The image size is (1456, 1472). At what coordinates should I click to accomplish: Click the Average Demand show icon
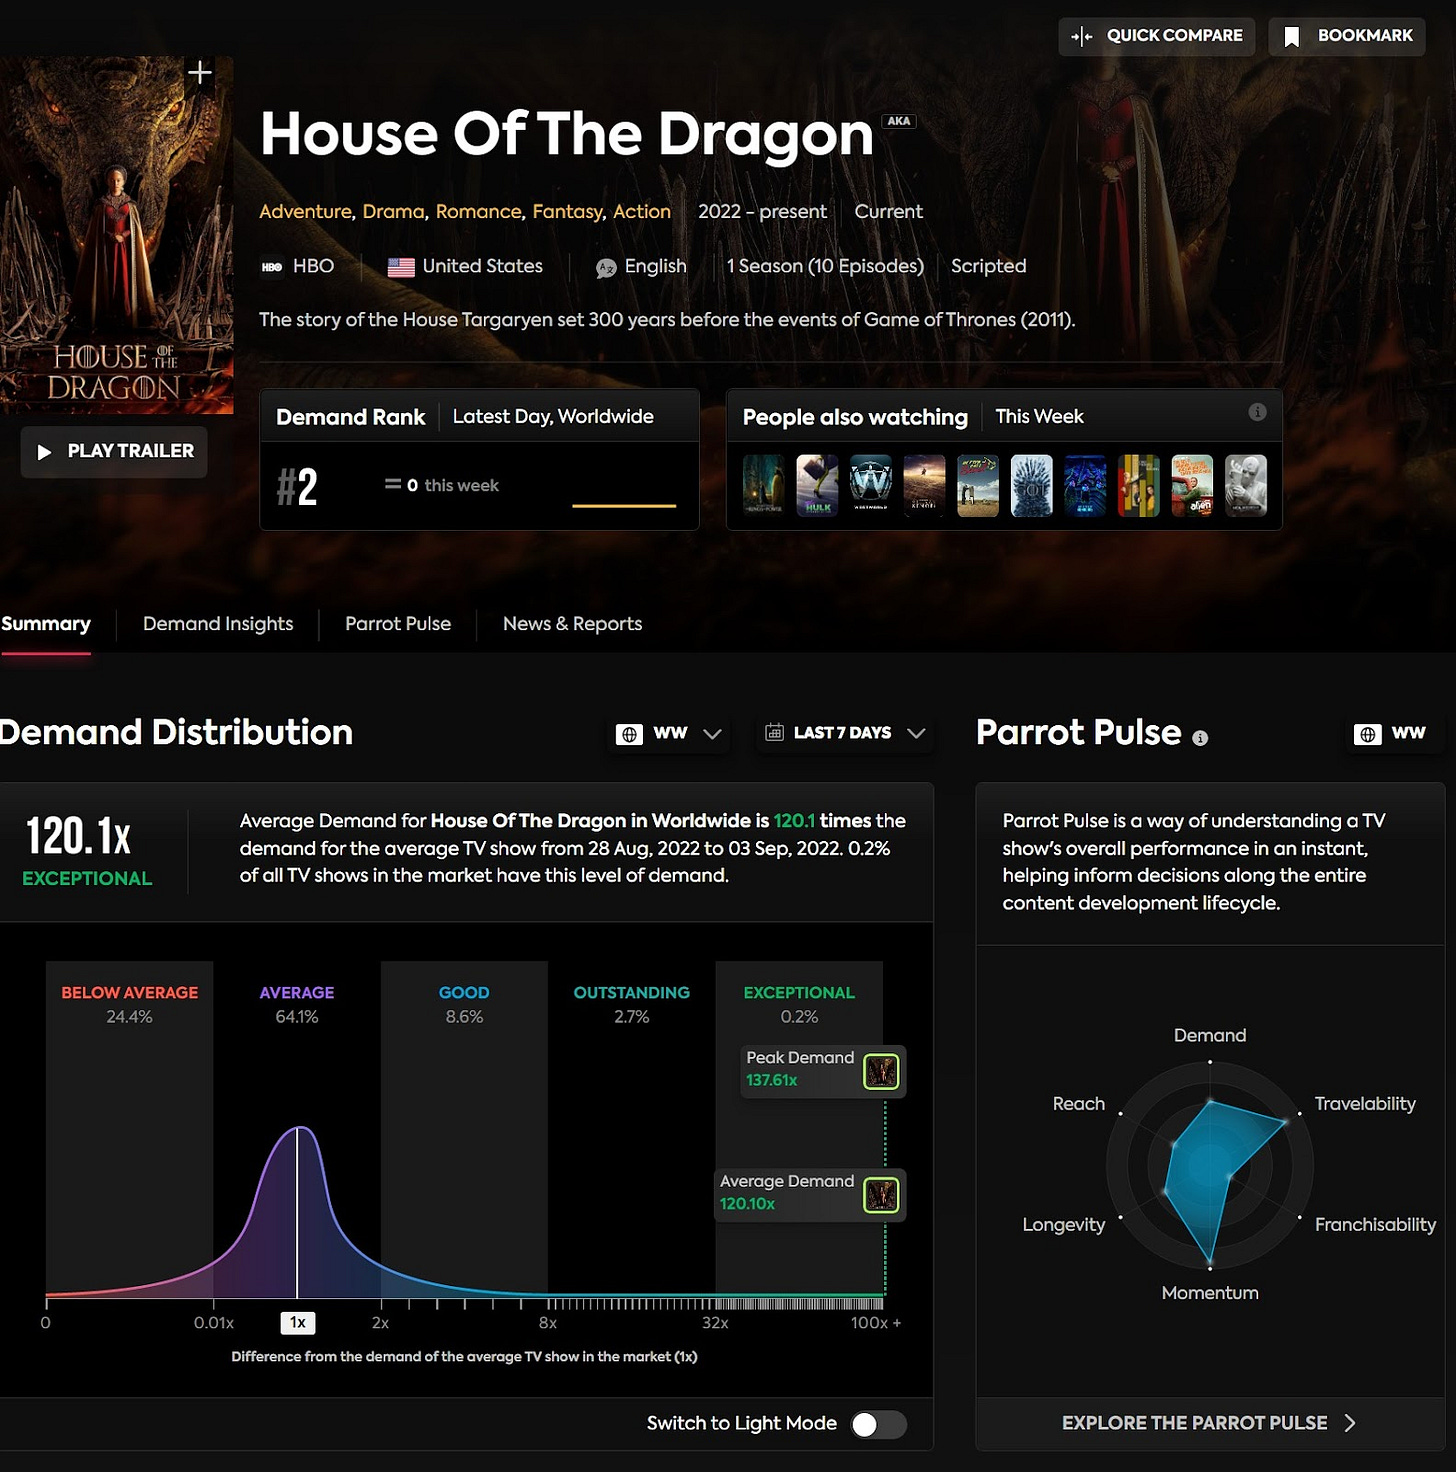point(881,1195)
